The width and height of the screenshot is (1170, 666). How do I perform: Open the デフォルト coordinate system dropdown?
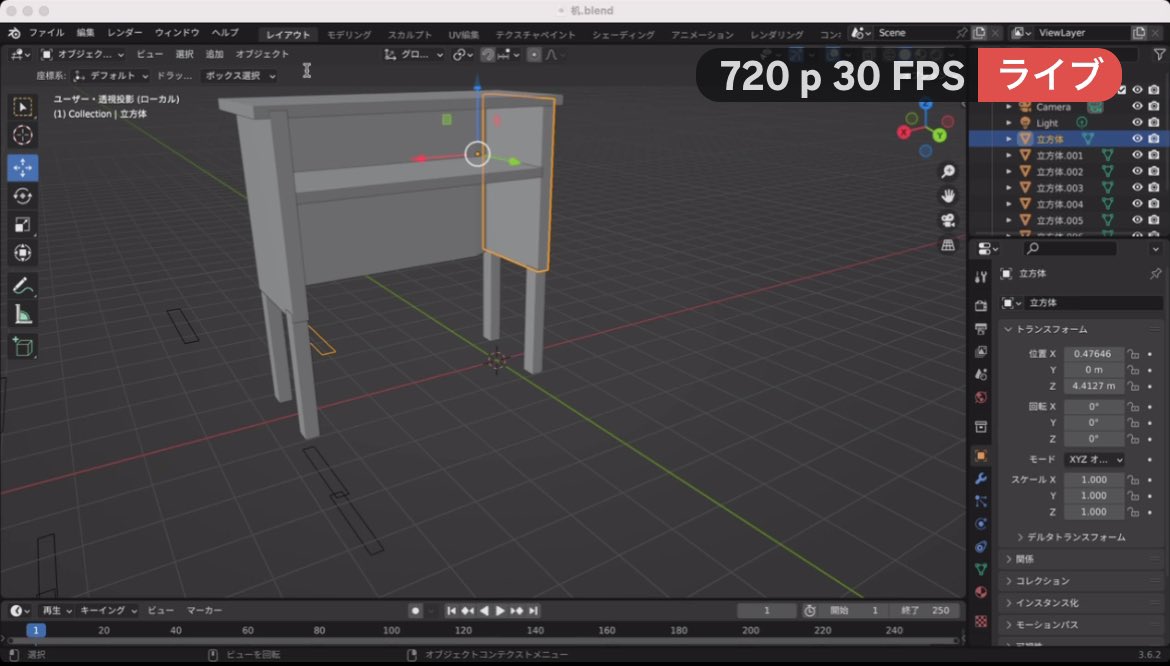pos(110,75)
